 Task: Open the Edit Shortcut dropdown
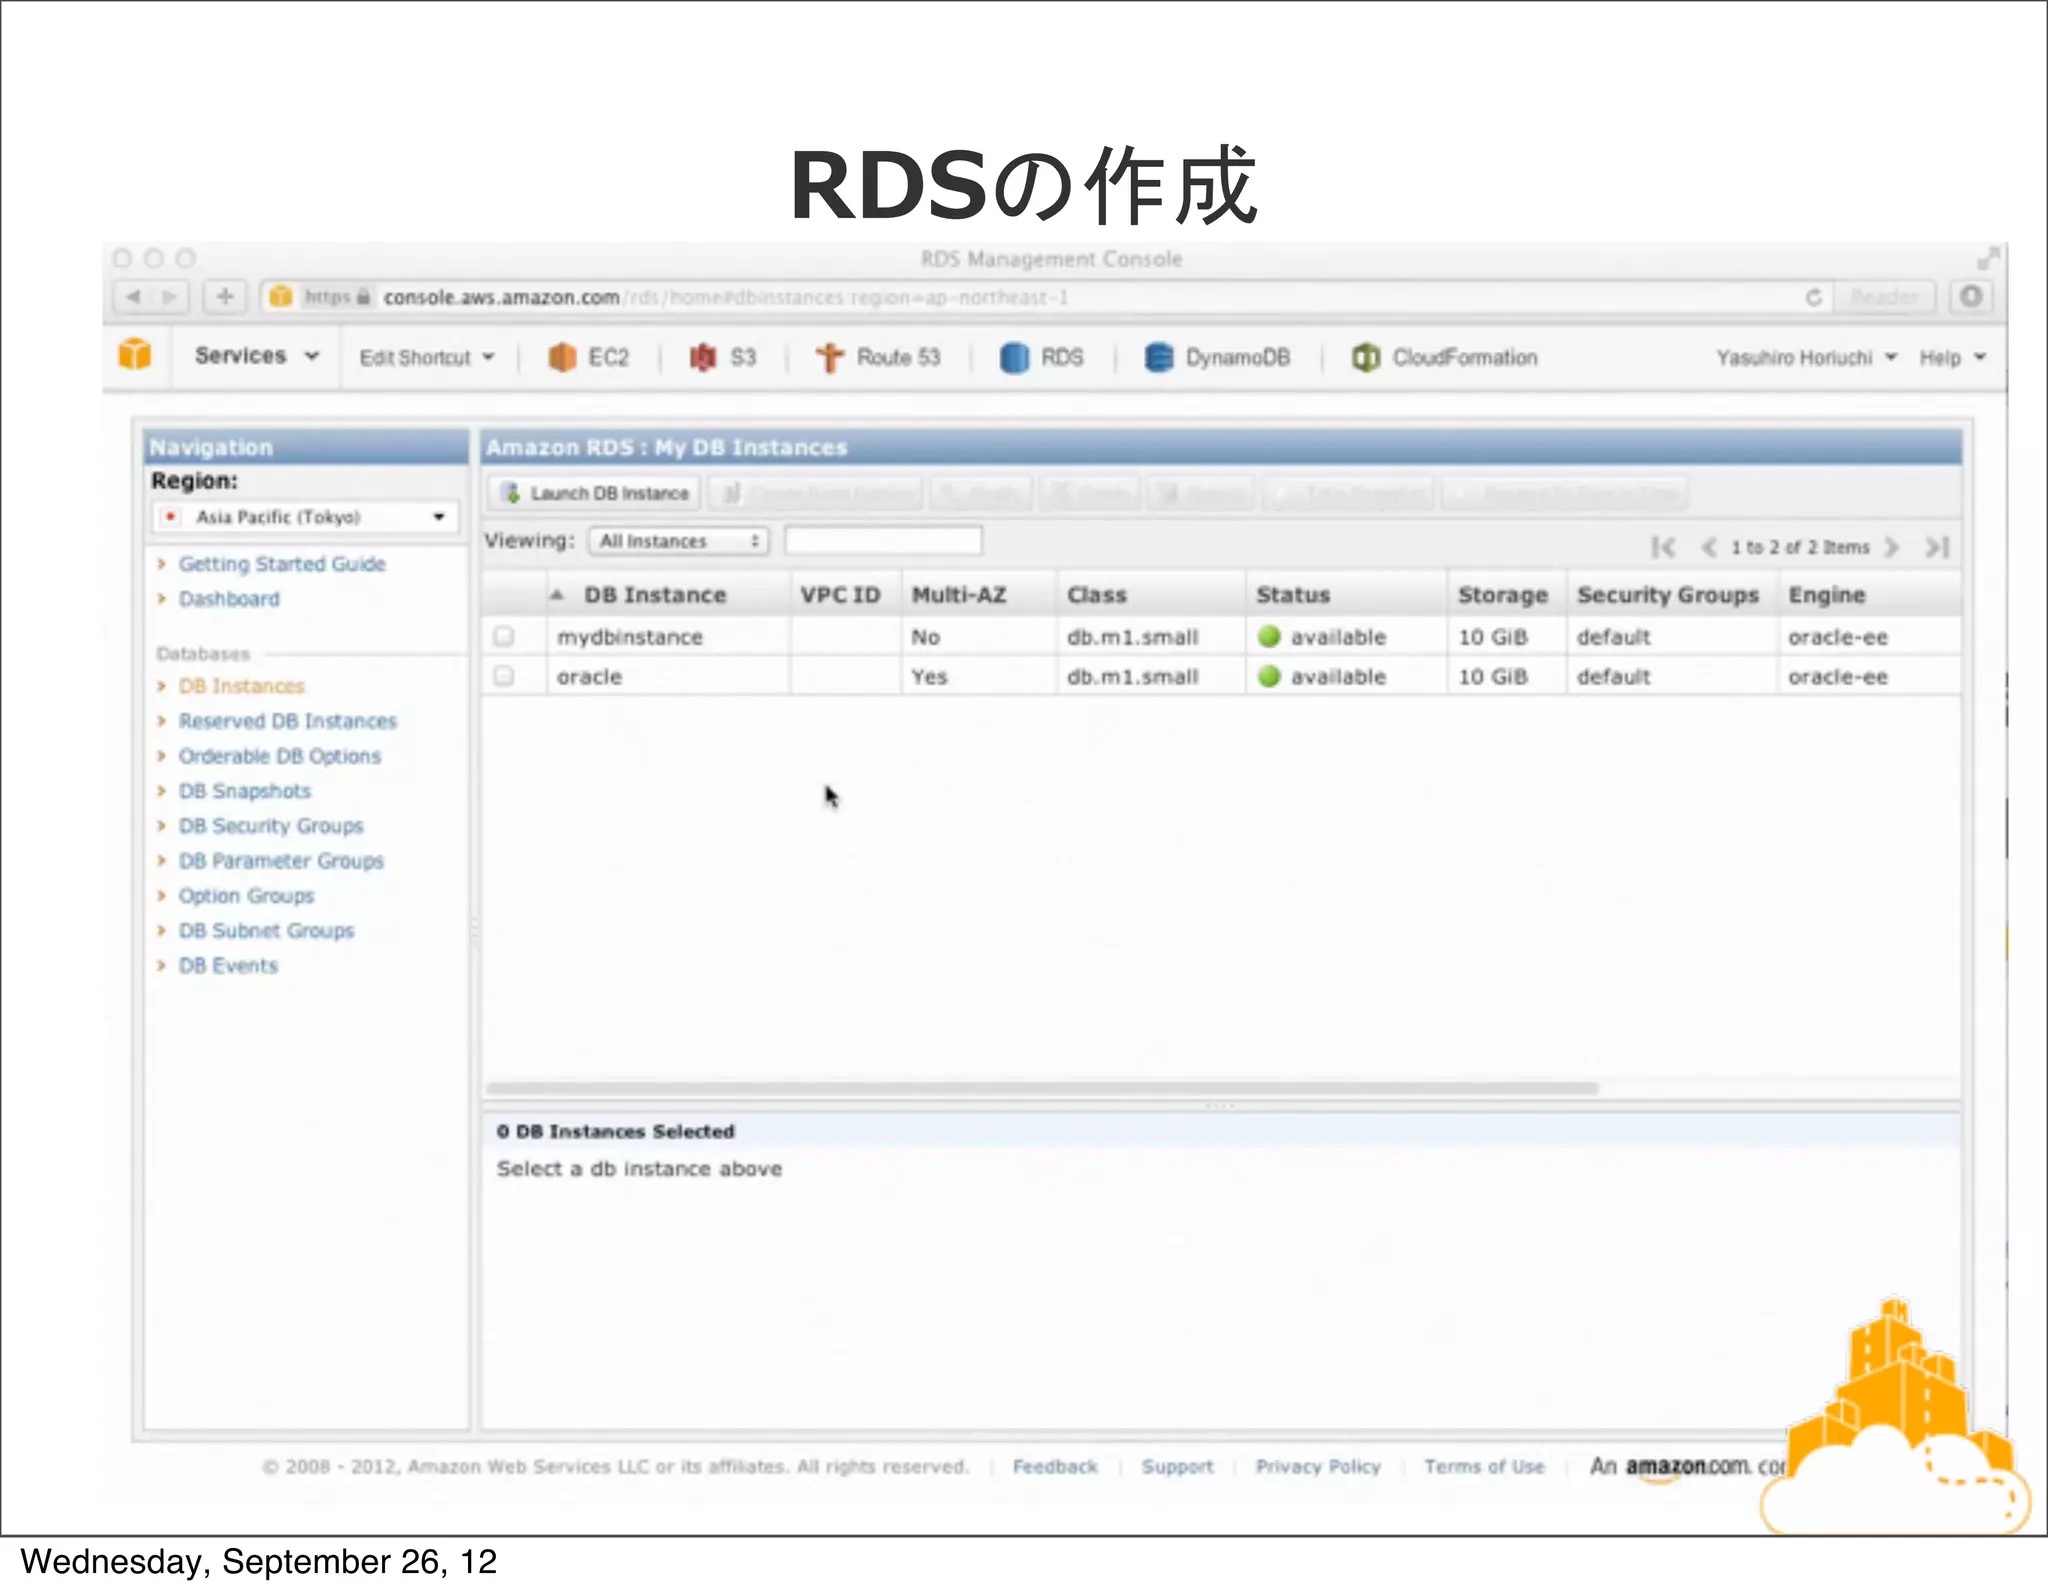427,357
